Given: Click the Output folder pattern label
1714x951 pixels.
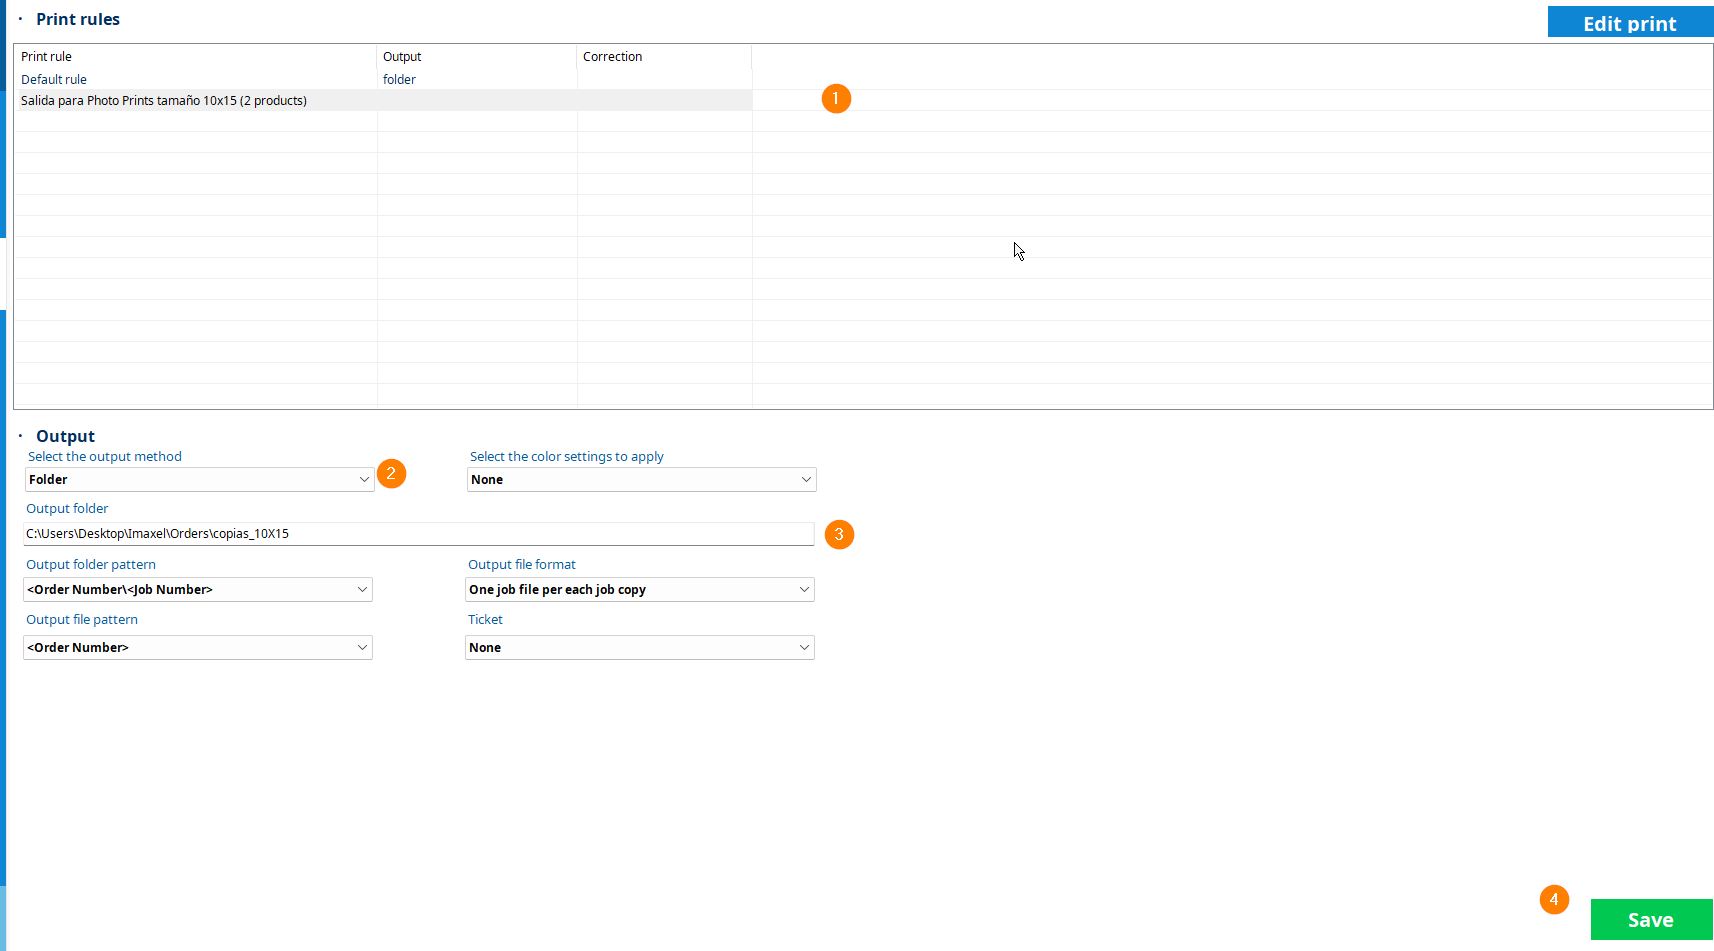Looking at the screenshot, I should point(91,564).
